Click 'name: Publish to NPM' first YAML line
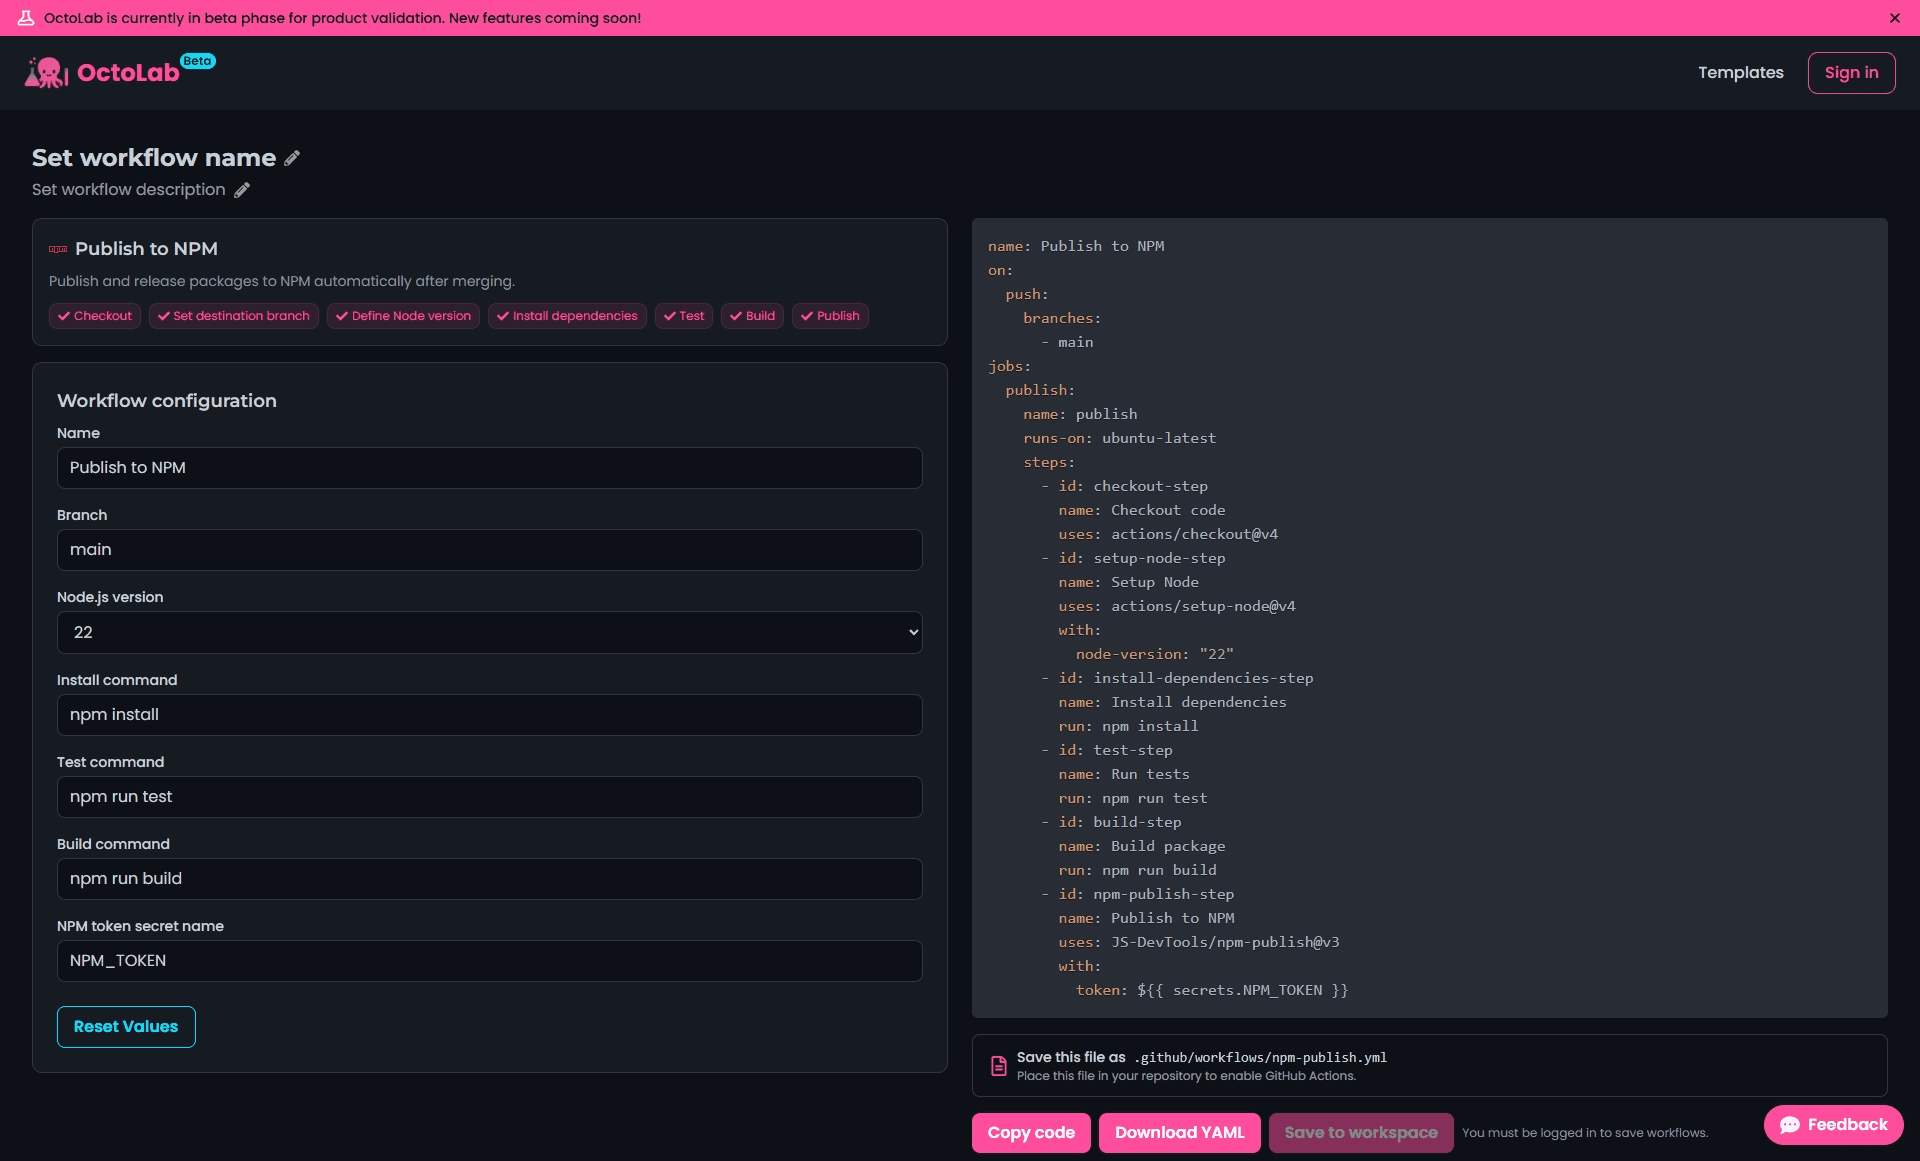The width and height of the screenshot is (1920, 1161). tap(1076, 246)
